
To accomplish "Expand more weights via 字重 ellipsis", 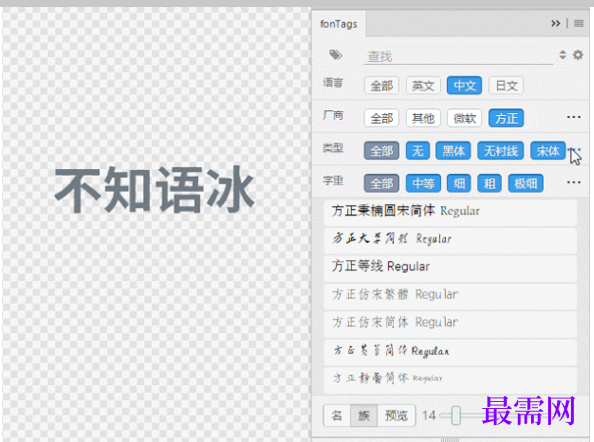I will pyautogui.click(x=574, y=183).
